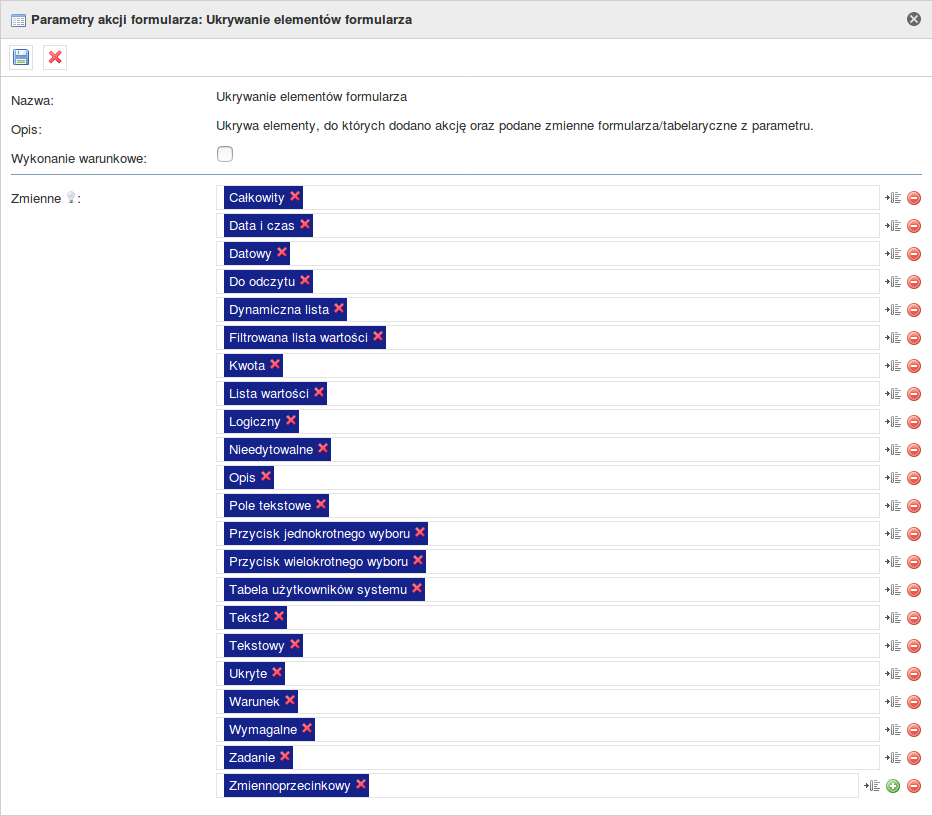The height and width of the screenshot is (816, 932).
Task: Remove the Warunek tag
Action: pos(289,700)
